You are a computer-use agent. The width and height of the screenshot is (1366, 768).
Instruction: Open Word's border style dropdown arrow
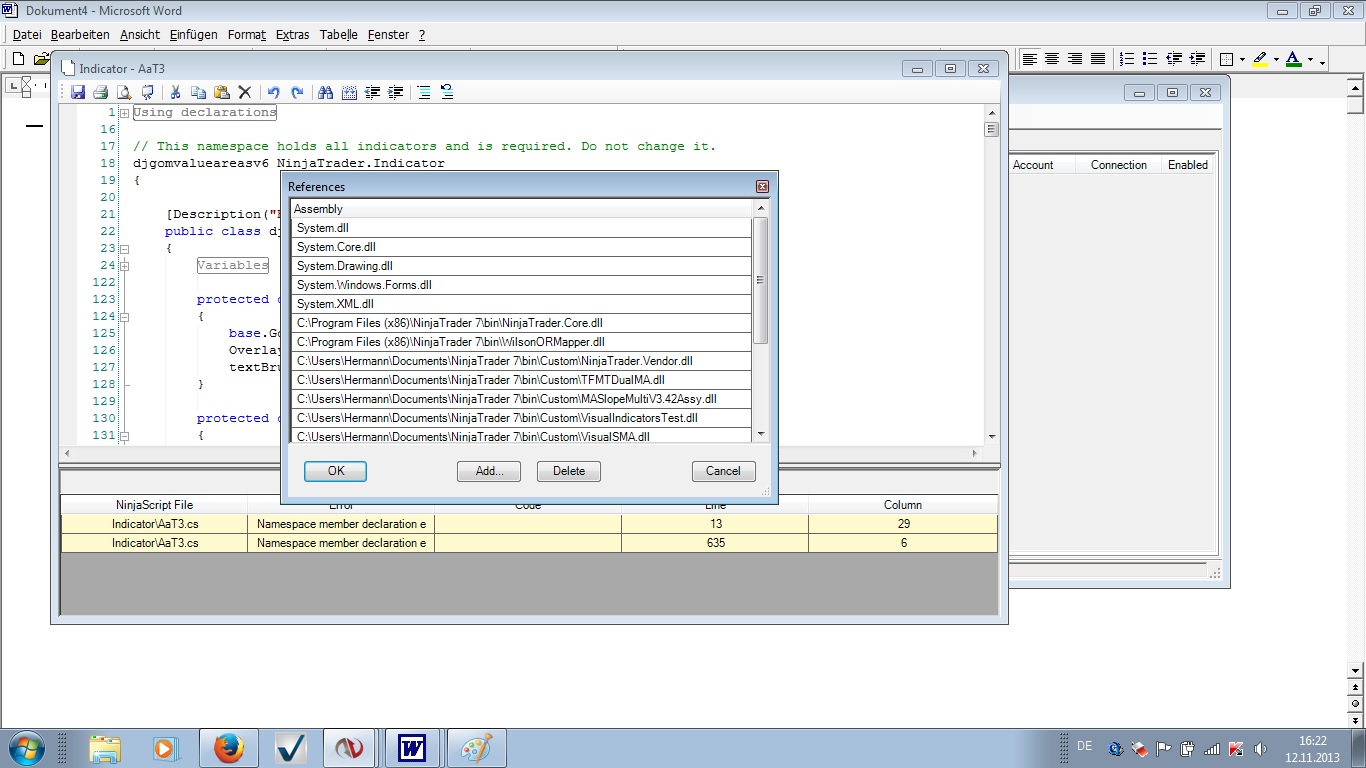point(1242,59)
